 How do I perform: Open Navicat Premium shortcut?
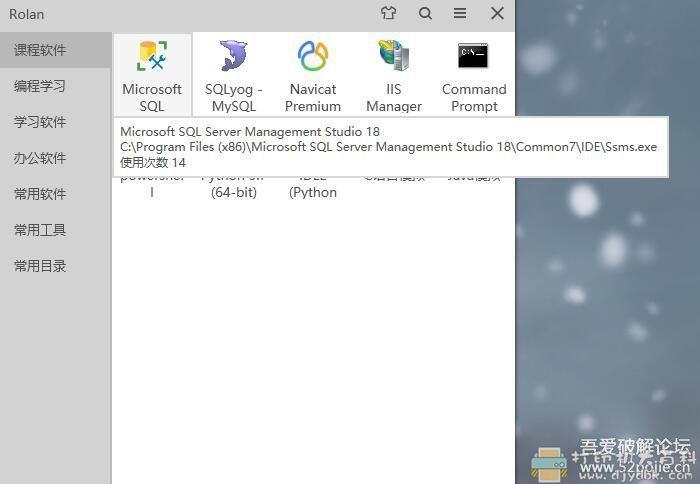313,75
